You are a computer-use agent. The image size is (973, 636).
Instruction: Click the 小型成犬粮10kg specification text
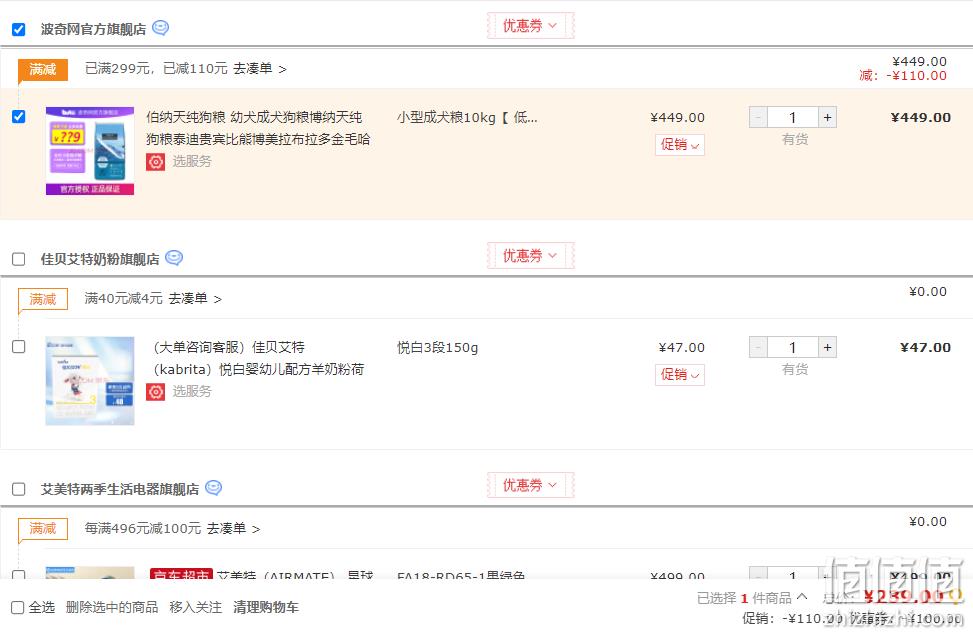[x=467, y=117]
